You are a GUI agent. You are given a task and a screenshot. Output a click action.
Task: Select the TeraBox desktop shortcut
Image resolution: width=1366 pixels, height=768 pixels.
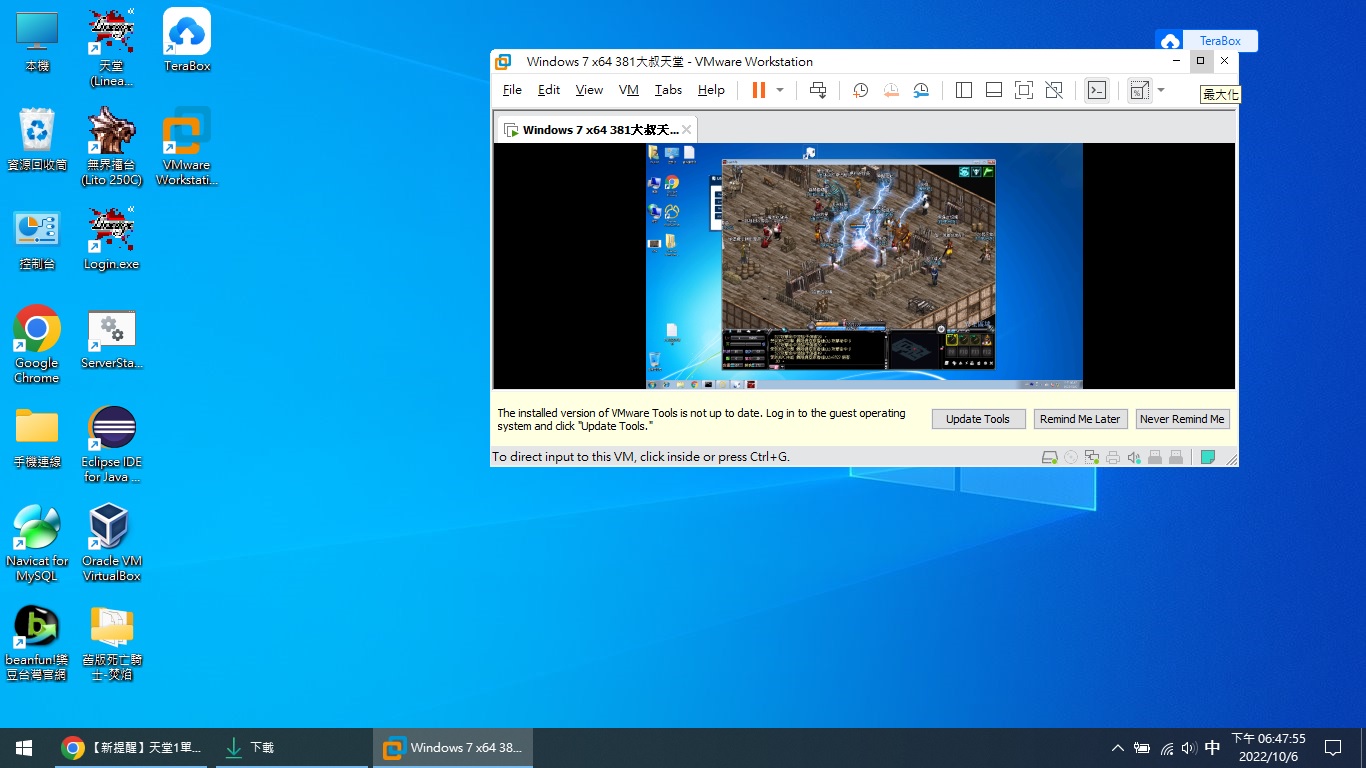187,41
